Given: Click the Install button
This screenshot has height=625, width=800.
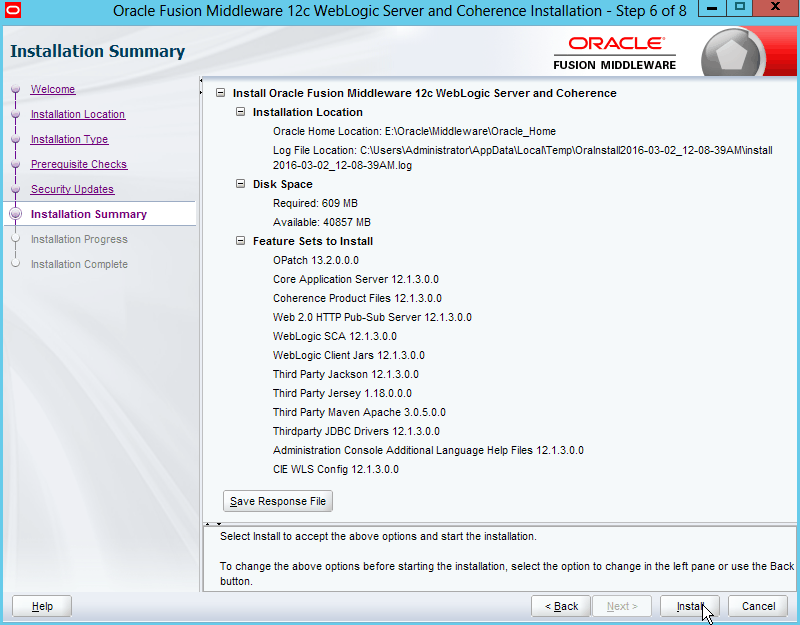Looking at the screenshot, I should 691,606.
